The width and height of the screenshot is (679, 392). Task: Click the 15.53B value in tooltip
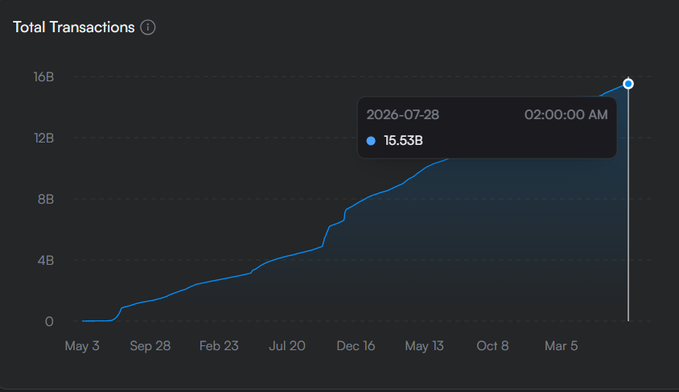(403, 141)
